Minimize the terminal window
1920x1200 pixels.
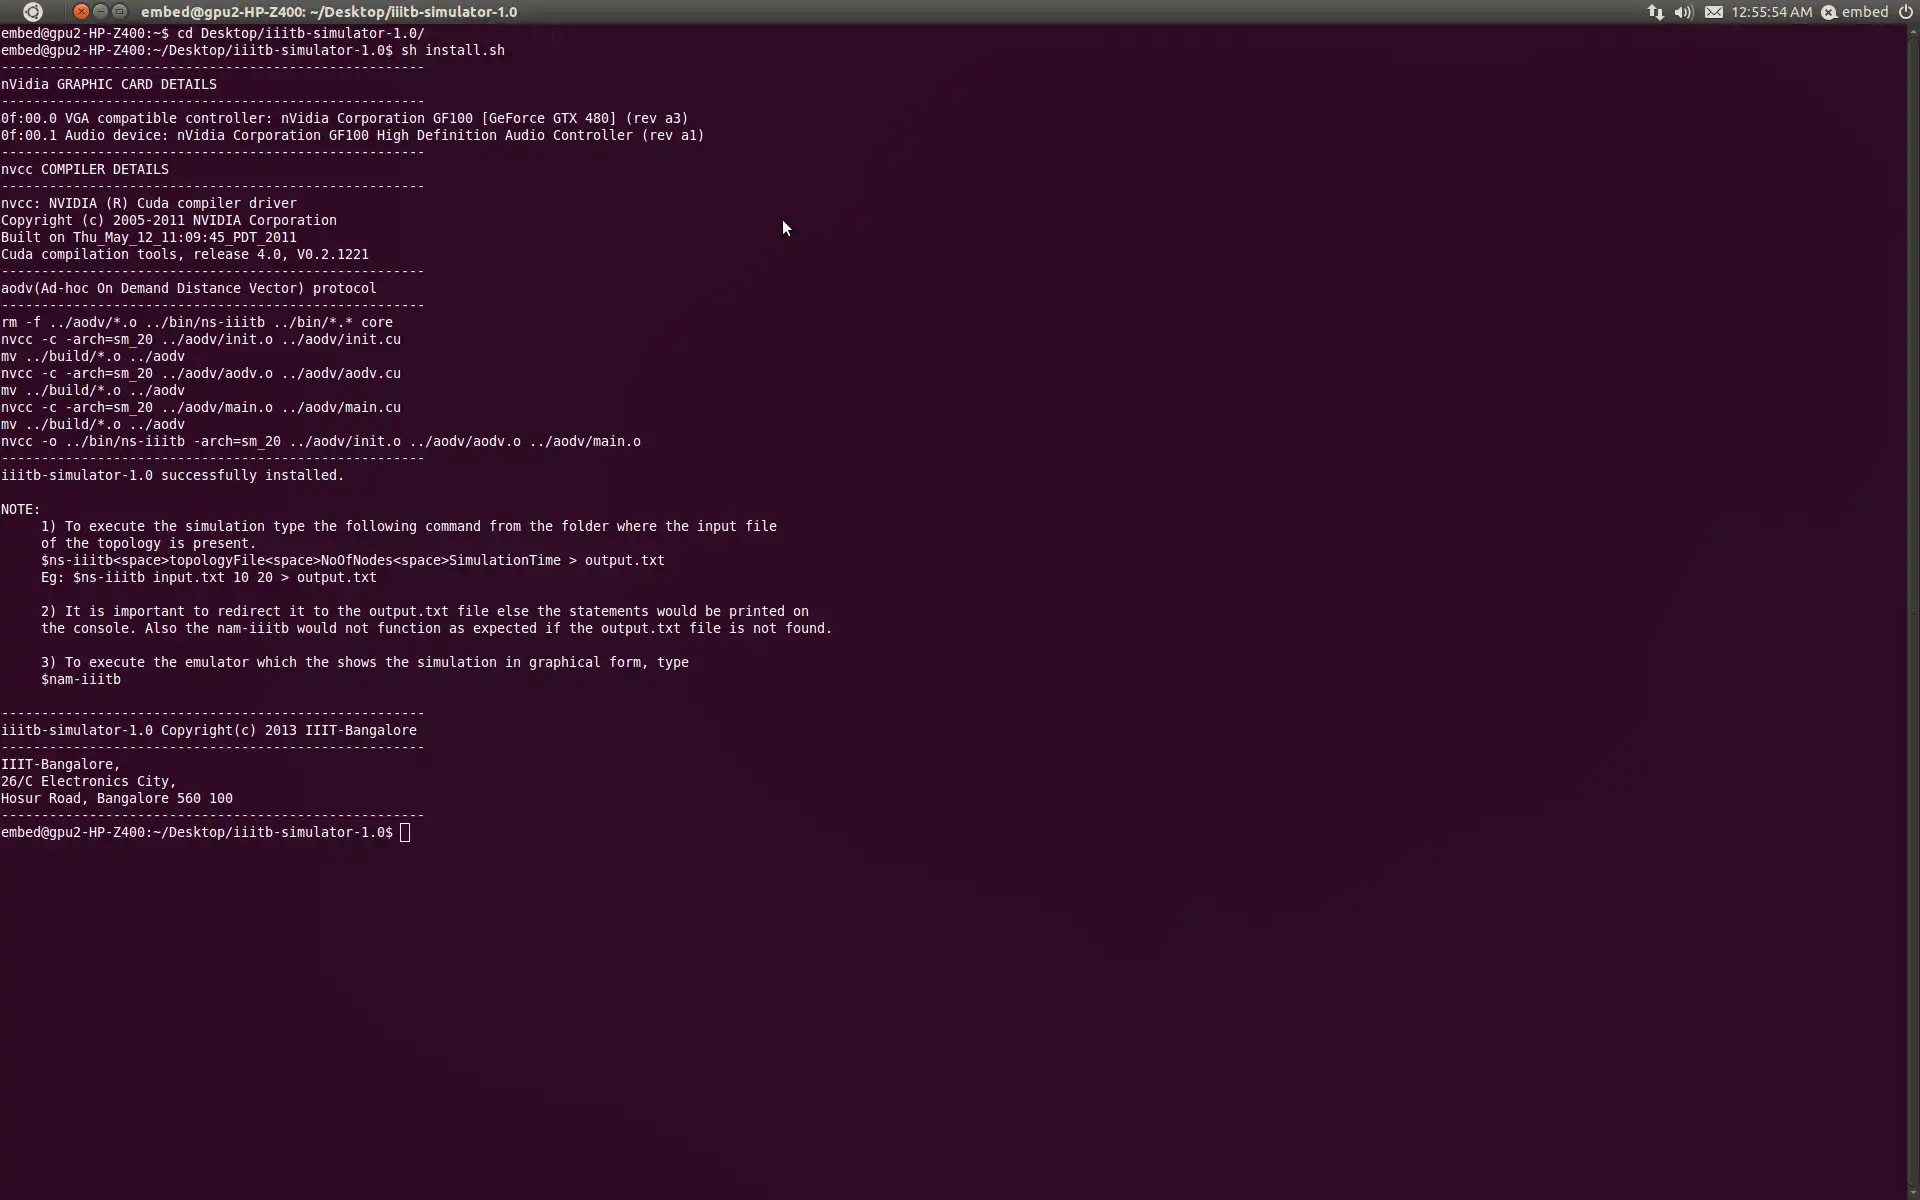[x=100, y=11]
